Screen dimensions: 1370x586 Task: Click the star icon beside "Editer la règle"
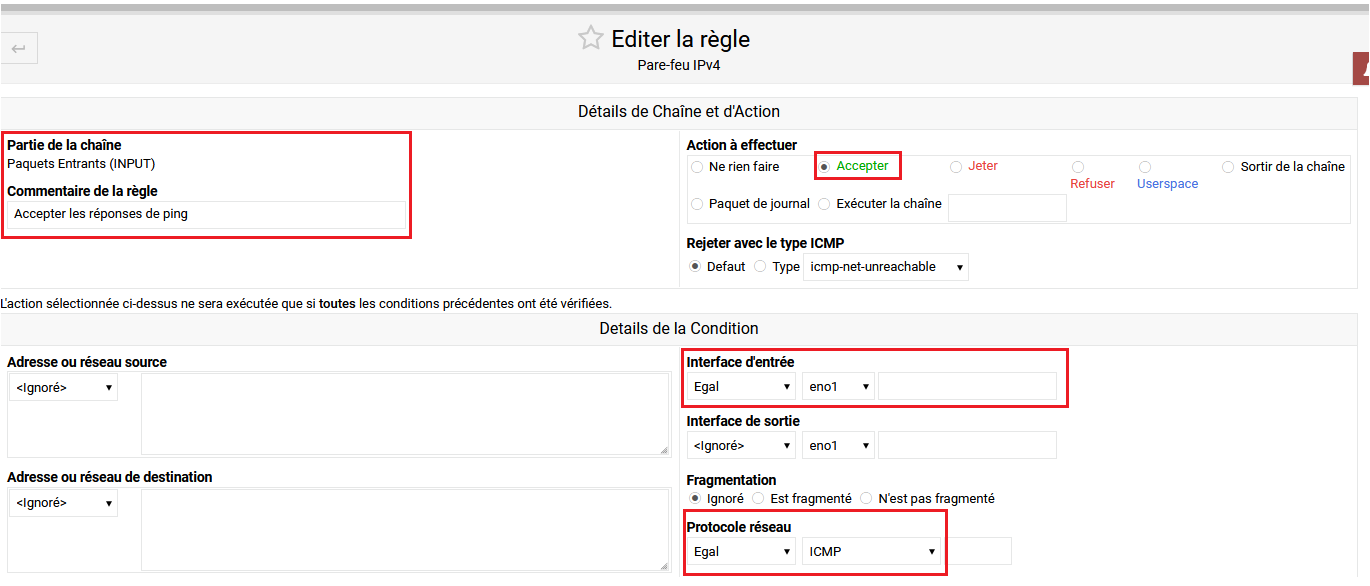point(590,37)
